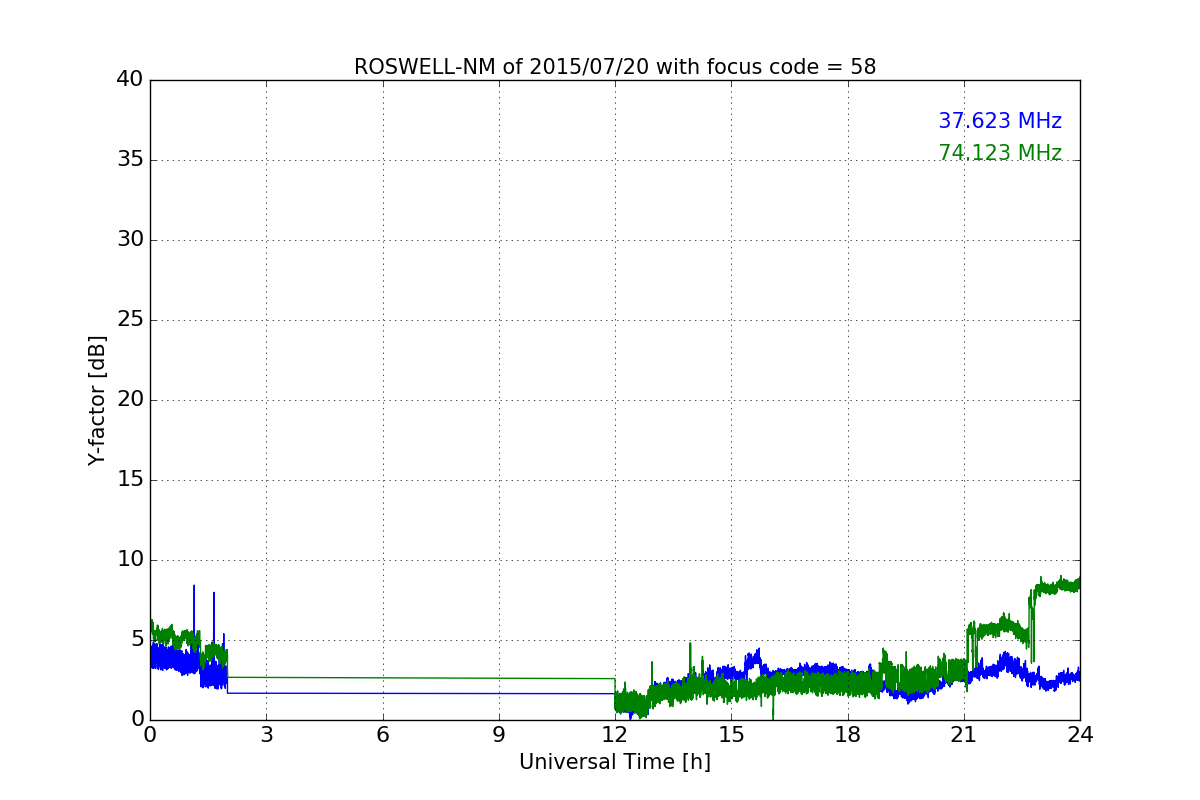Select the plot title ROSWELL-NM of 2015/07/20
The height and width of the screenshot is (800, 1200).
click(615, 67)
